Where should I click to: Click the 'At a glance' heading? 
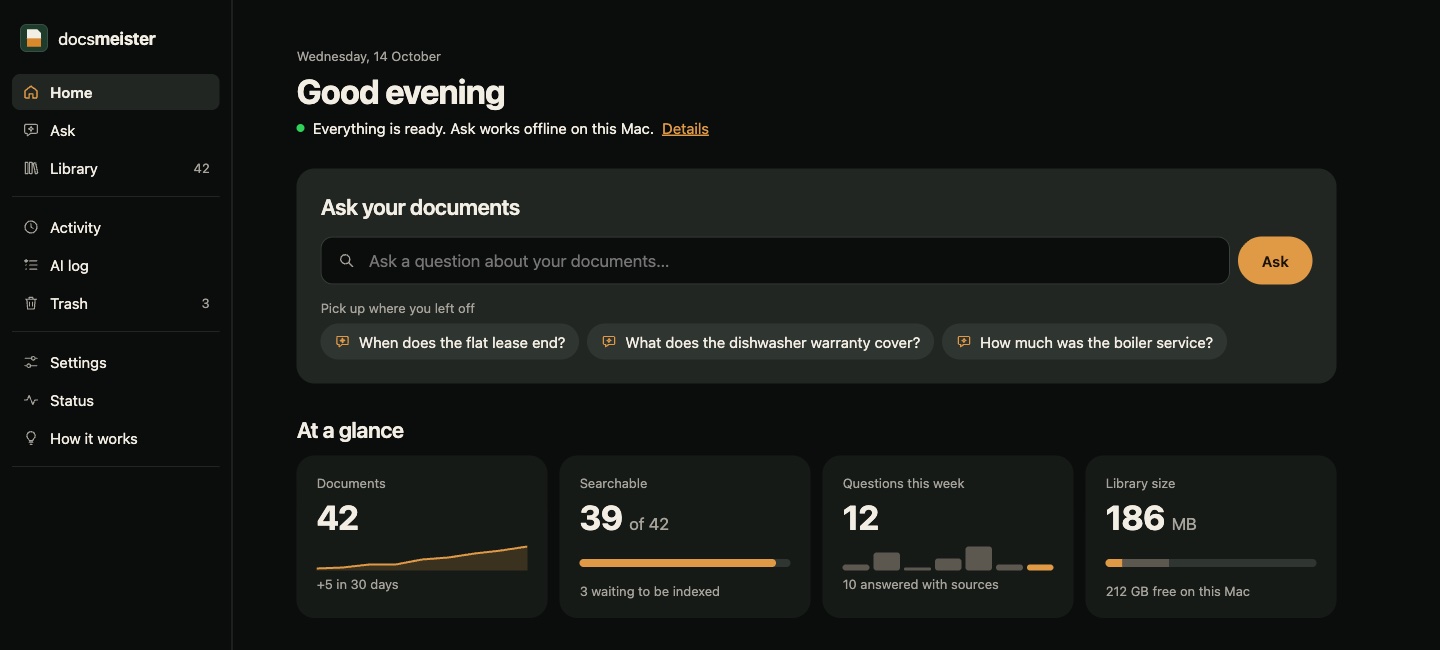pos(350,430)
